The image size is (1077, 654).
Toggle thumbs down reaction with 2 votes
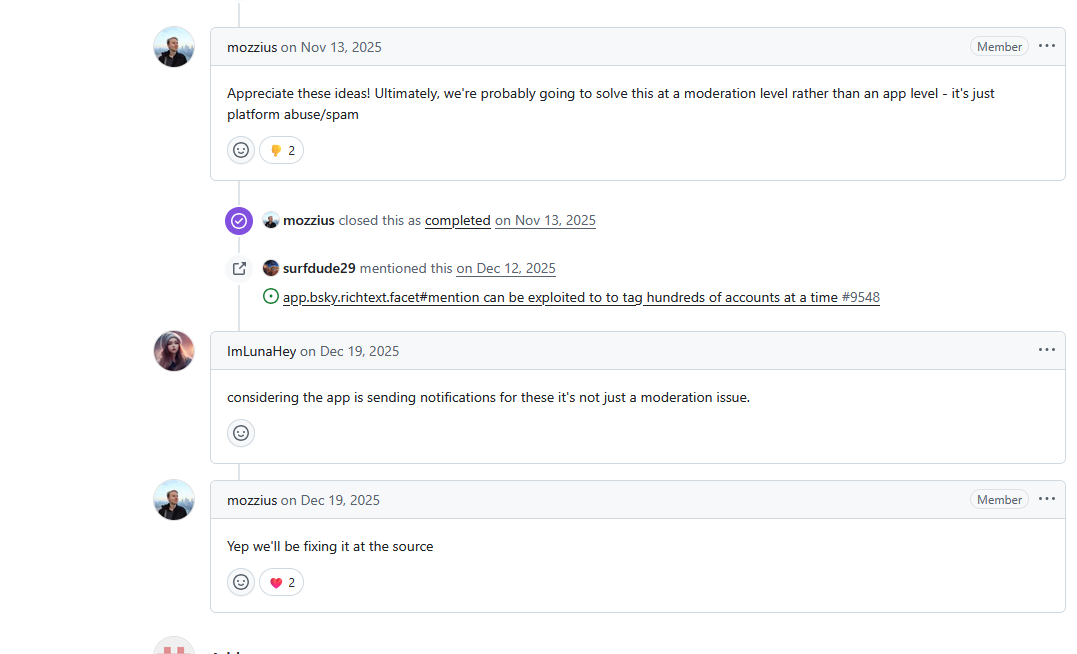pyautogui.click(x=281, y=150)
